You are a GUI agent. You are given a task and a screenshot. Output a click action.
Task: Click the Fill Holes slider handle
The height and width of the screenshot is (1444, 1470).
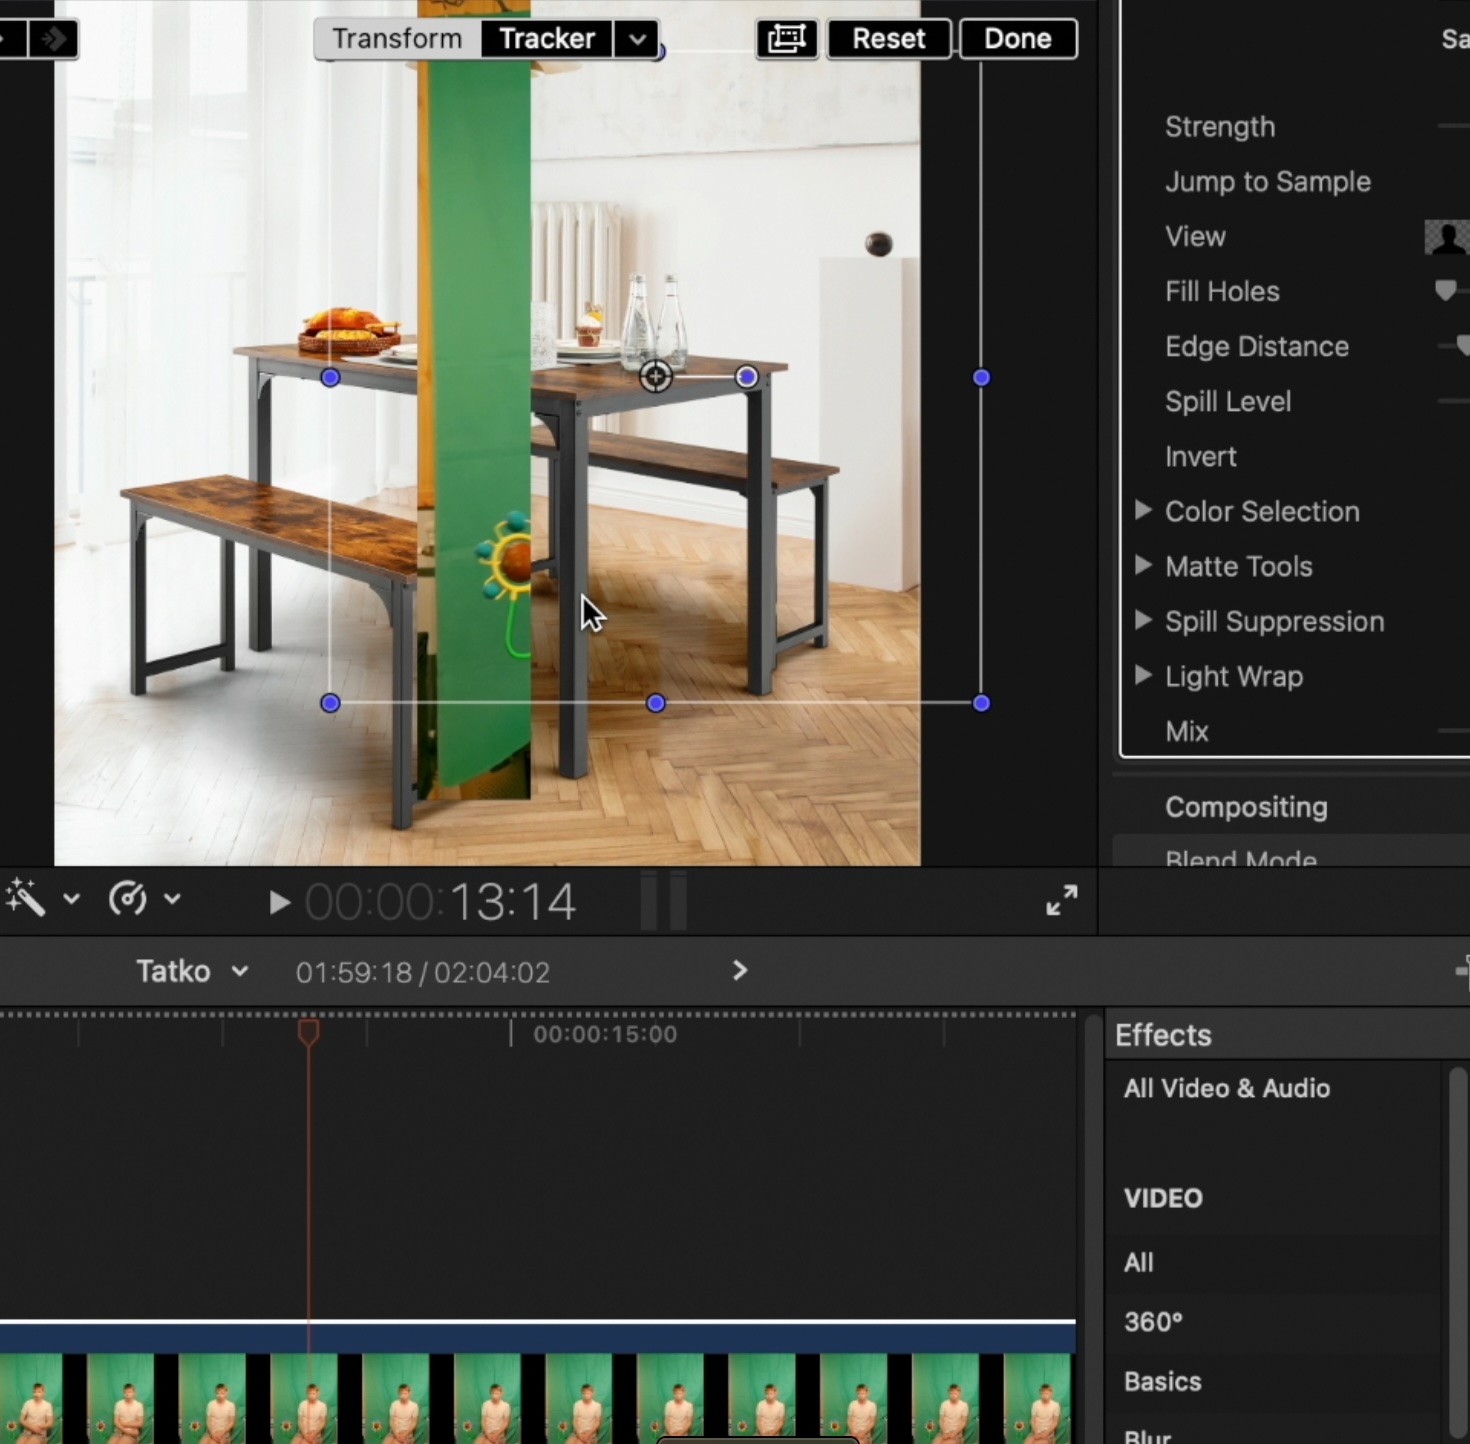coord(1445,291)
